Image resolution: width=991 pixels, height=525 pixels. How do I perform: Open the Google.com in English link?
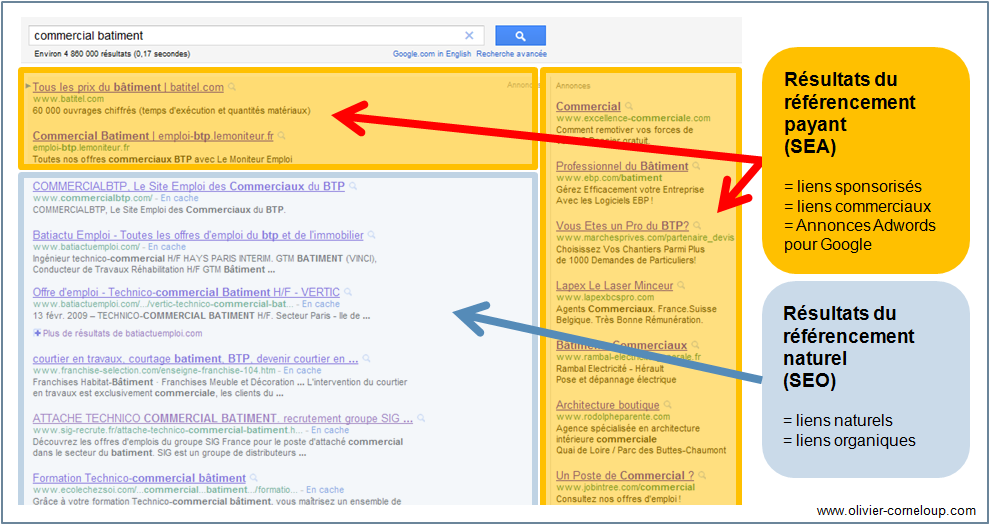click(431, 54)
